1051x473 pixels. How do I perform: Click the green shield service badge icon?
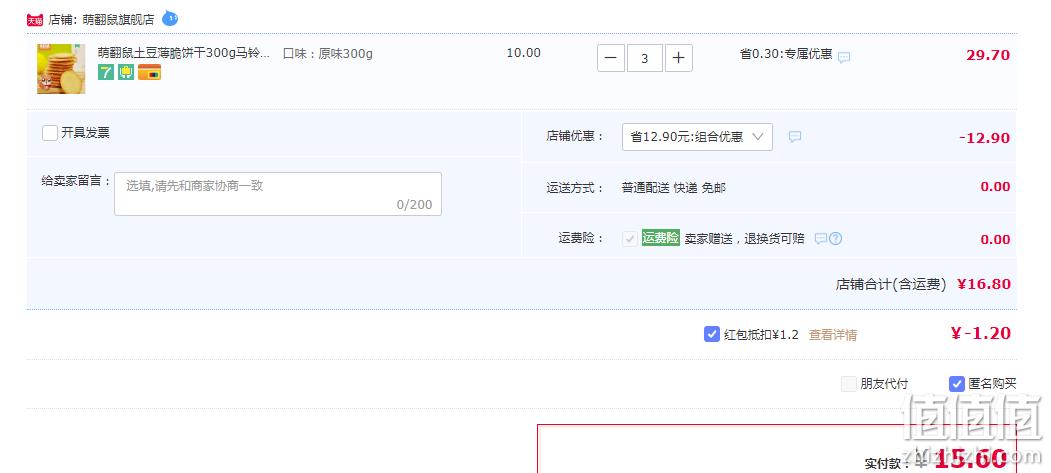click(126, 72)
